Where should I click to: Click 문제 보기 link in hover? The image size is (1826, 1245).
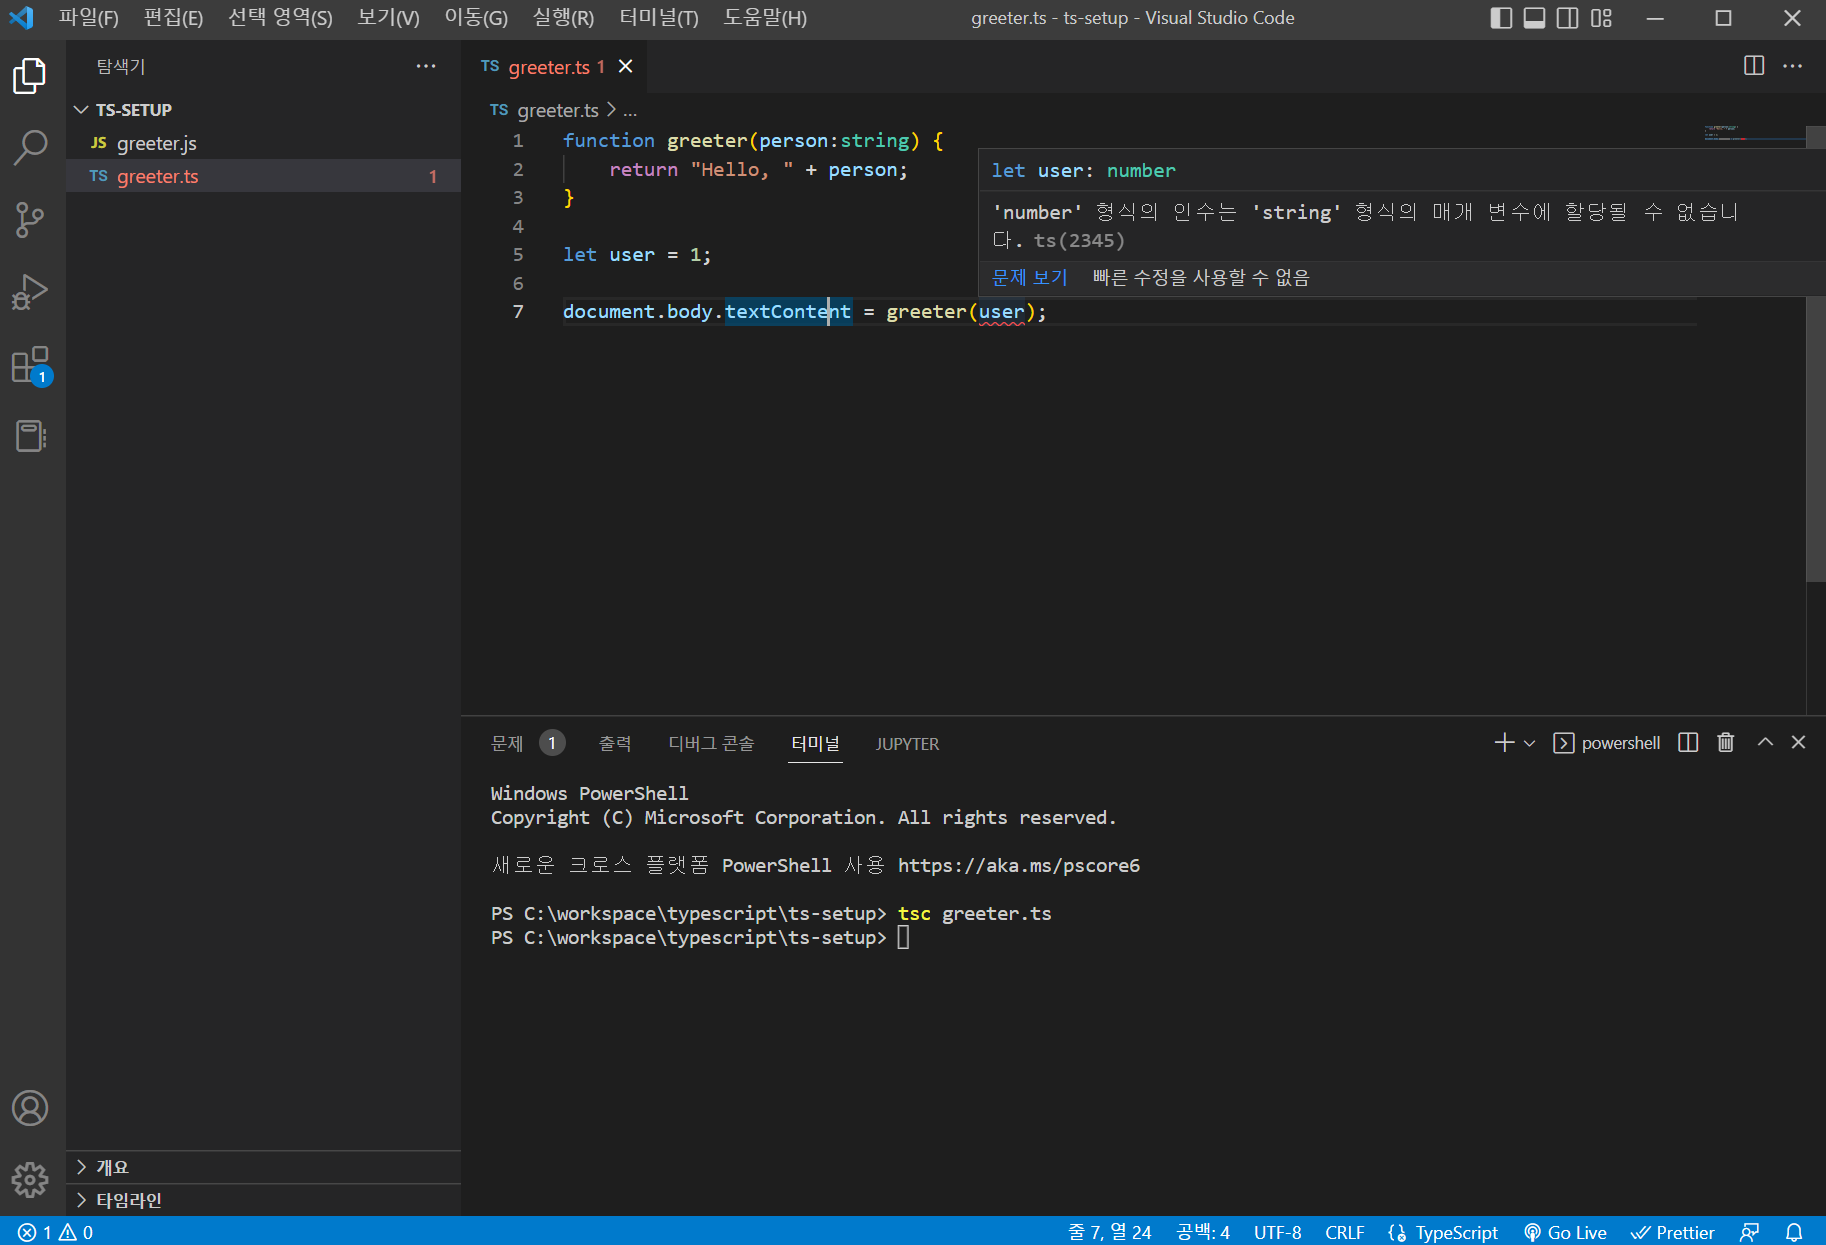[1030, 277]
